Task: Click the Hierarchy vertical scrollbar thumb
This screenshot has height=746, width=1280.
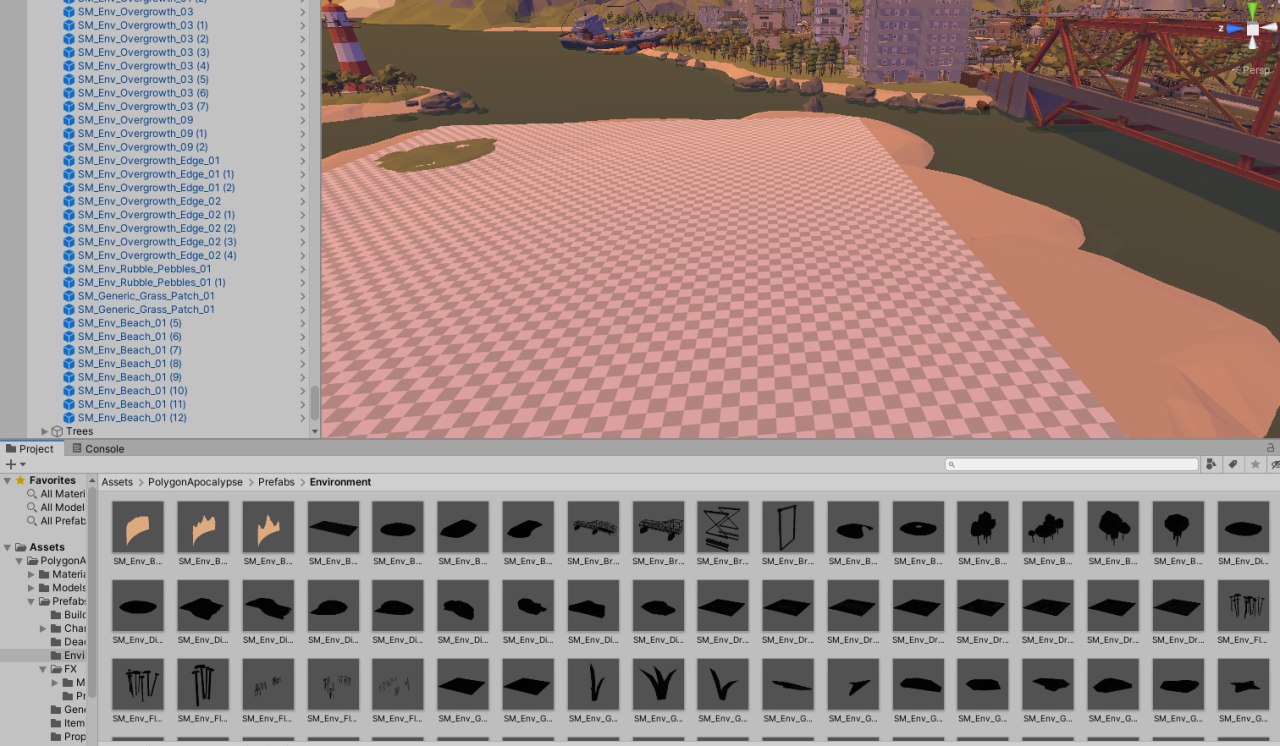Action: (x=315, y=404)
